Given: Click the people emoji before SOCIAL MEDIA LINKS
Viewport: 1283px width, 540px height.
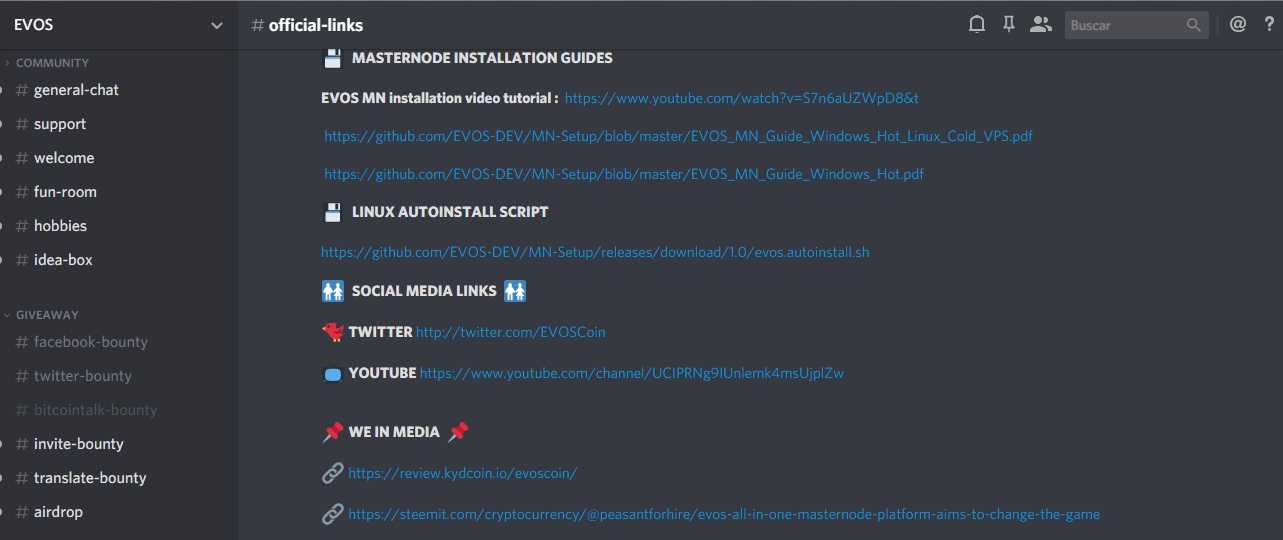Looking at the screenshot, I should [x=333, y=291].
